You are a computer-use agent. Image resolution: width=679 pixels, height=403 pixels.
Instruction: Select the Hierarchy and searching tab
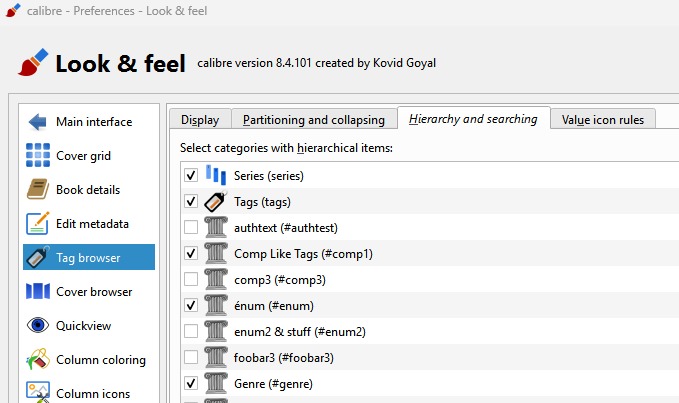(x=473, y=119)
